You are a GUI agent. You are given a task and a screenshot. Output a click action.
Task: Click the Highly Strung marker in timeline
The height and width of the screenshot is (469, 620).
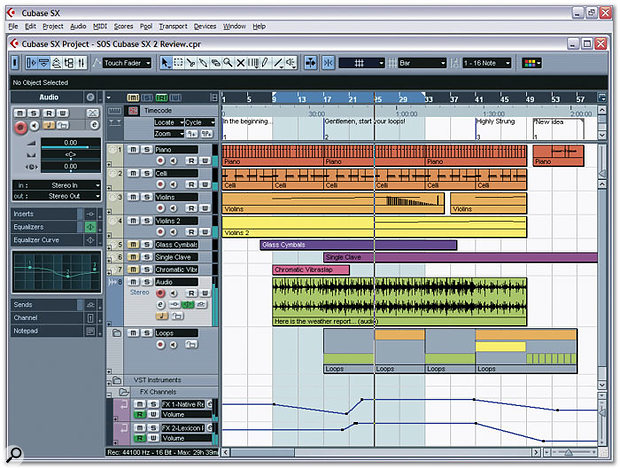click(x=495, y=121)
